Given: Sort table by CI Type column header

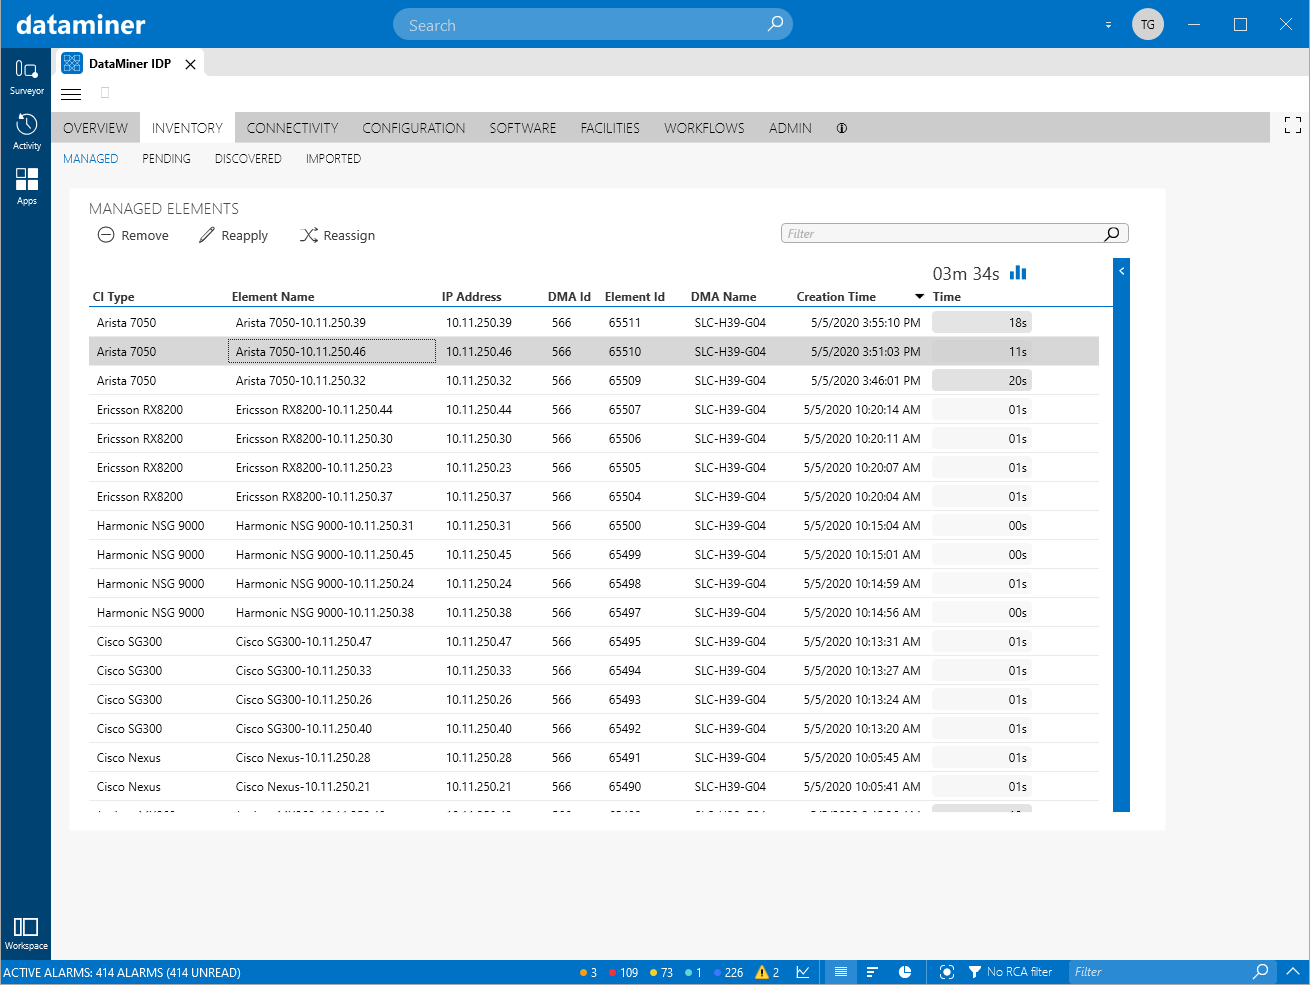Looking at the screenshot, I should click(x=113, y=297).
